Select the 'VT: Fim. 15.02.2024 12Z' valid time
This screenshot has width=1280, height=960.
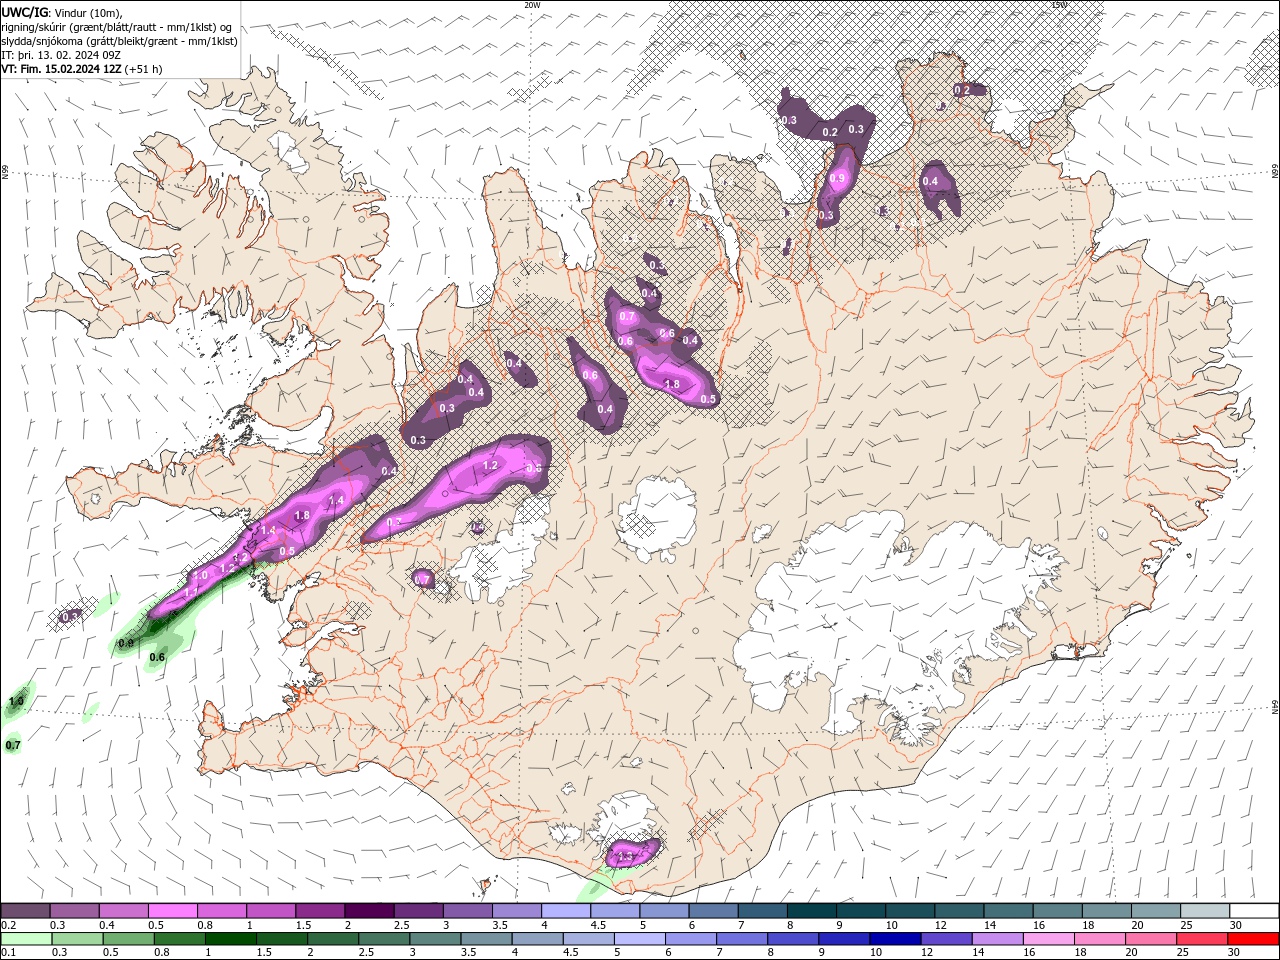[x=61, y=69]
